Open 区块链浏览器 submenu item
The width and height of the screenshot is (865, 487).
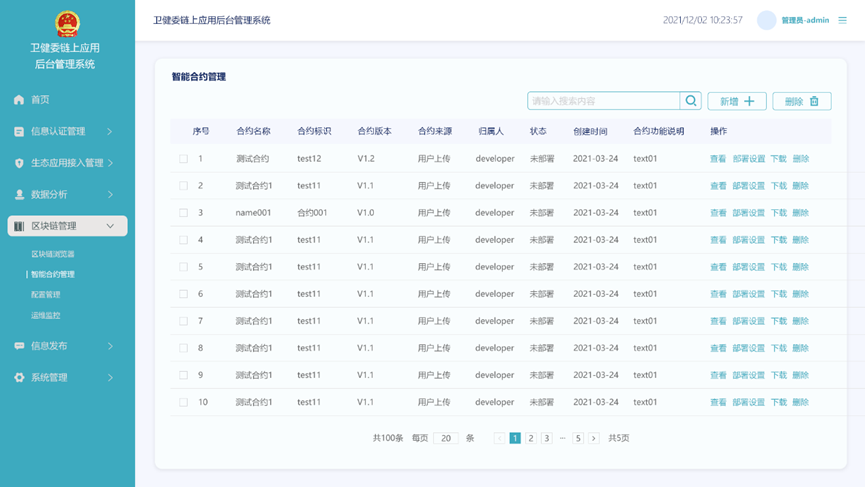52,254
